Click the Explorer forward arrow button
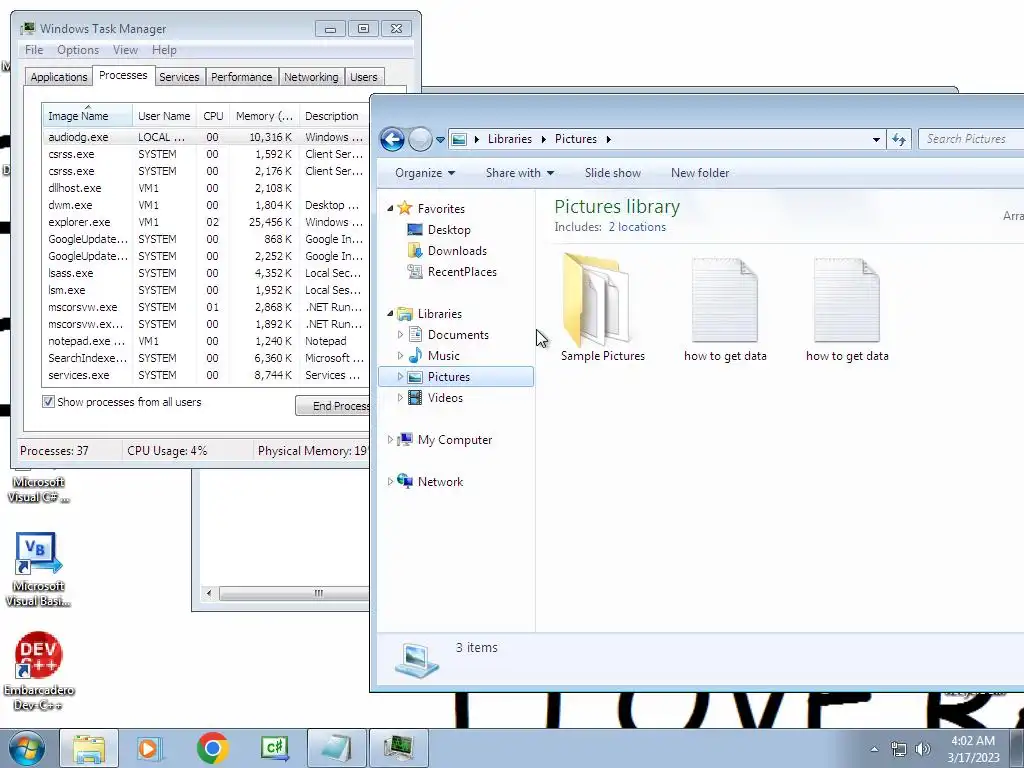The image size is (1024, 768). pos(420,139)
